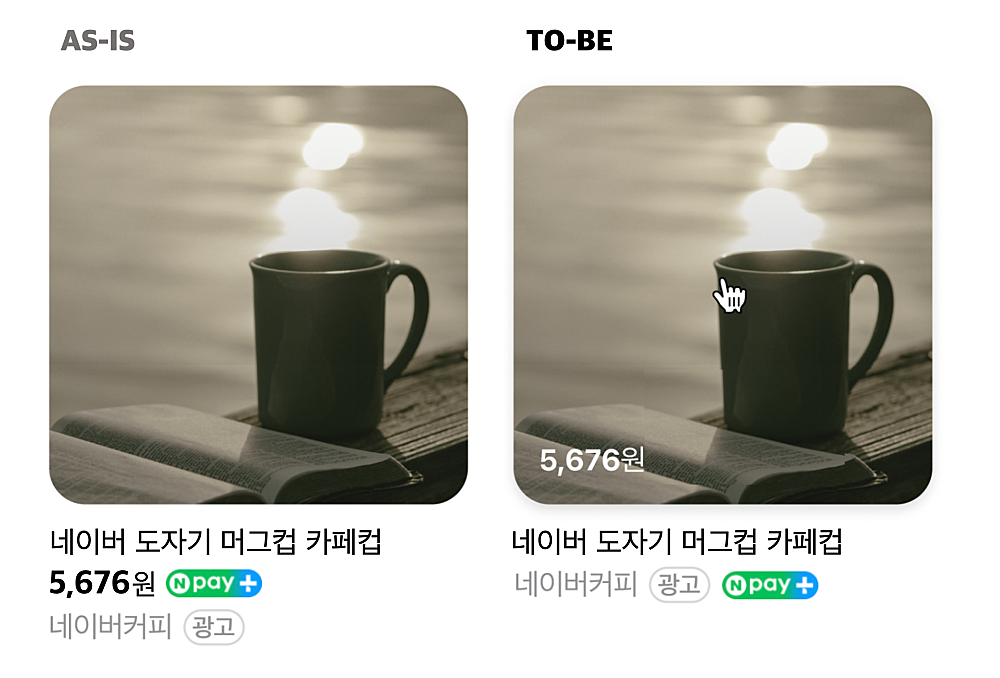Click the bold 5,676원 price in AS-IS card
Viewport: 1000px width, 678px height.
[x=102, y=583]
